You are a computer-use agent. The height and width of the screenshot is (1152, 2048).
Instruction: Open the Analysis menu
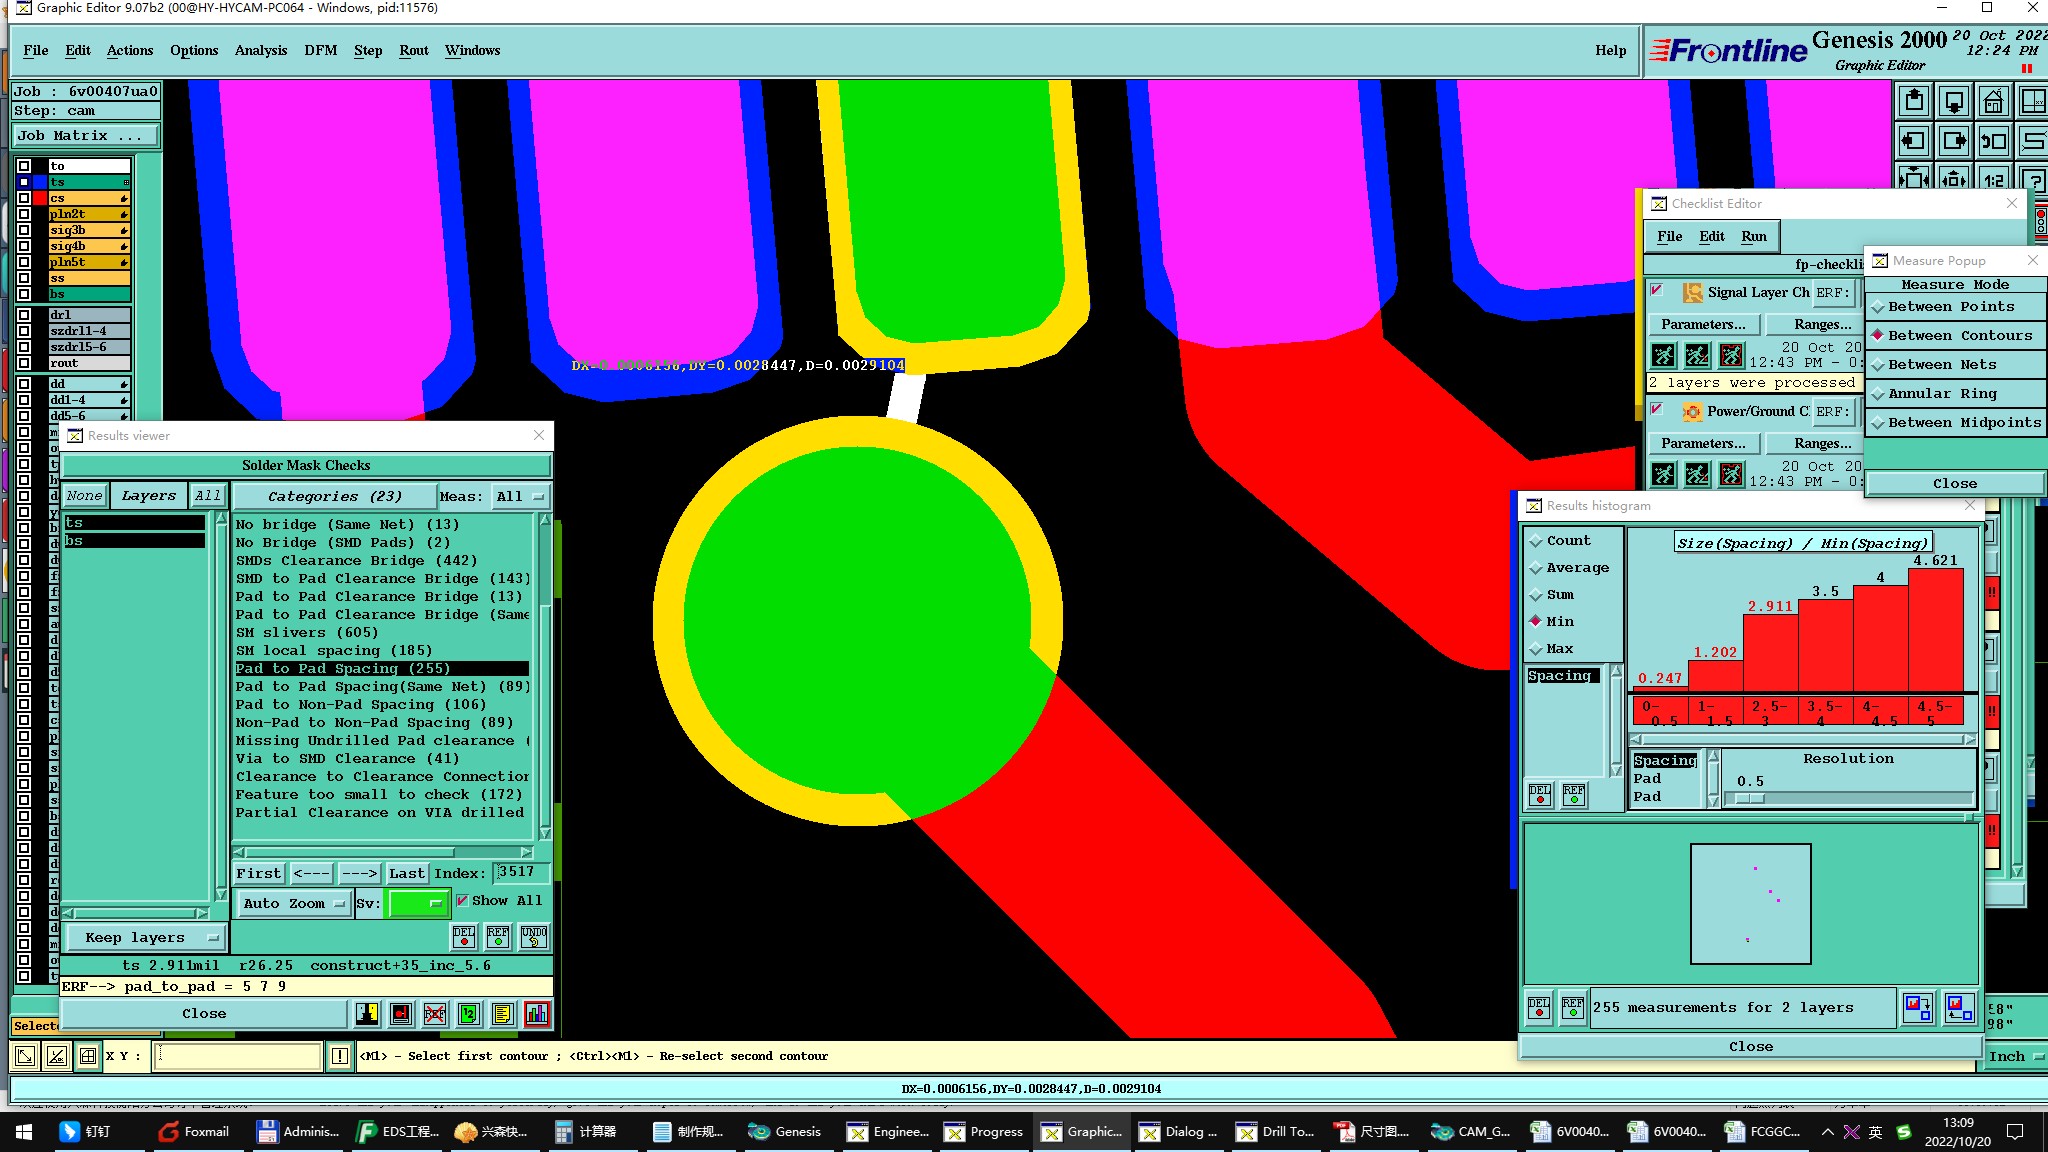[261, 51]
